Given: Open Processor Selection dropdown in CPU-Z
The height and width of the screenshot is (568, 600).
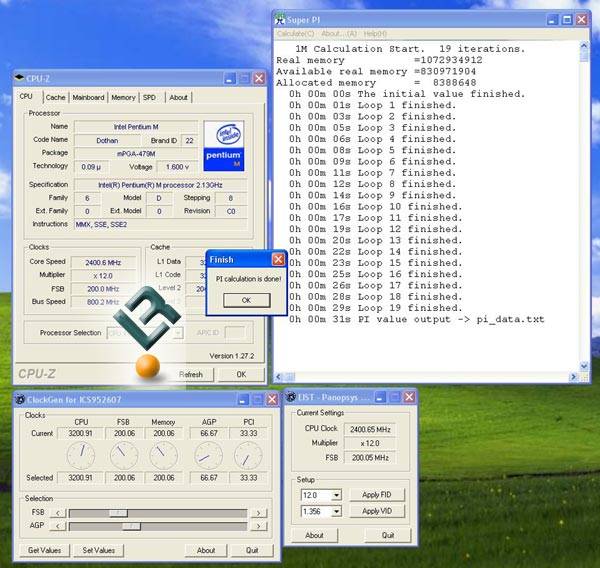Looking at the screenshot, I should [178, 333].
